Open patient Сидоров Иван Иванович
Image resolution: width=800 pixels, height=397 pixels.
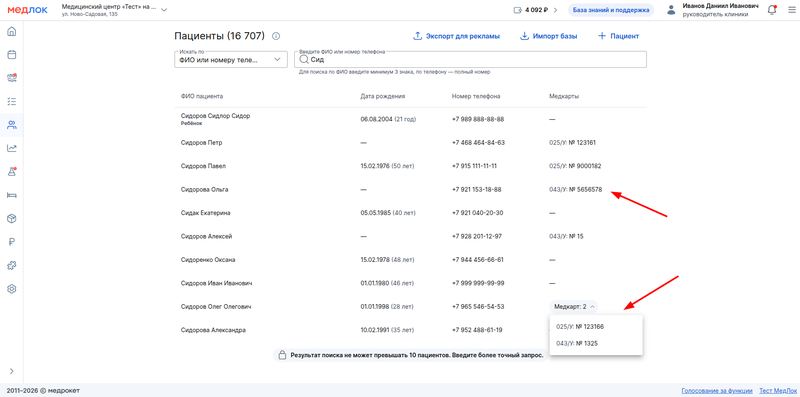[x=216, y=283]
